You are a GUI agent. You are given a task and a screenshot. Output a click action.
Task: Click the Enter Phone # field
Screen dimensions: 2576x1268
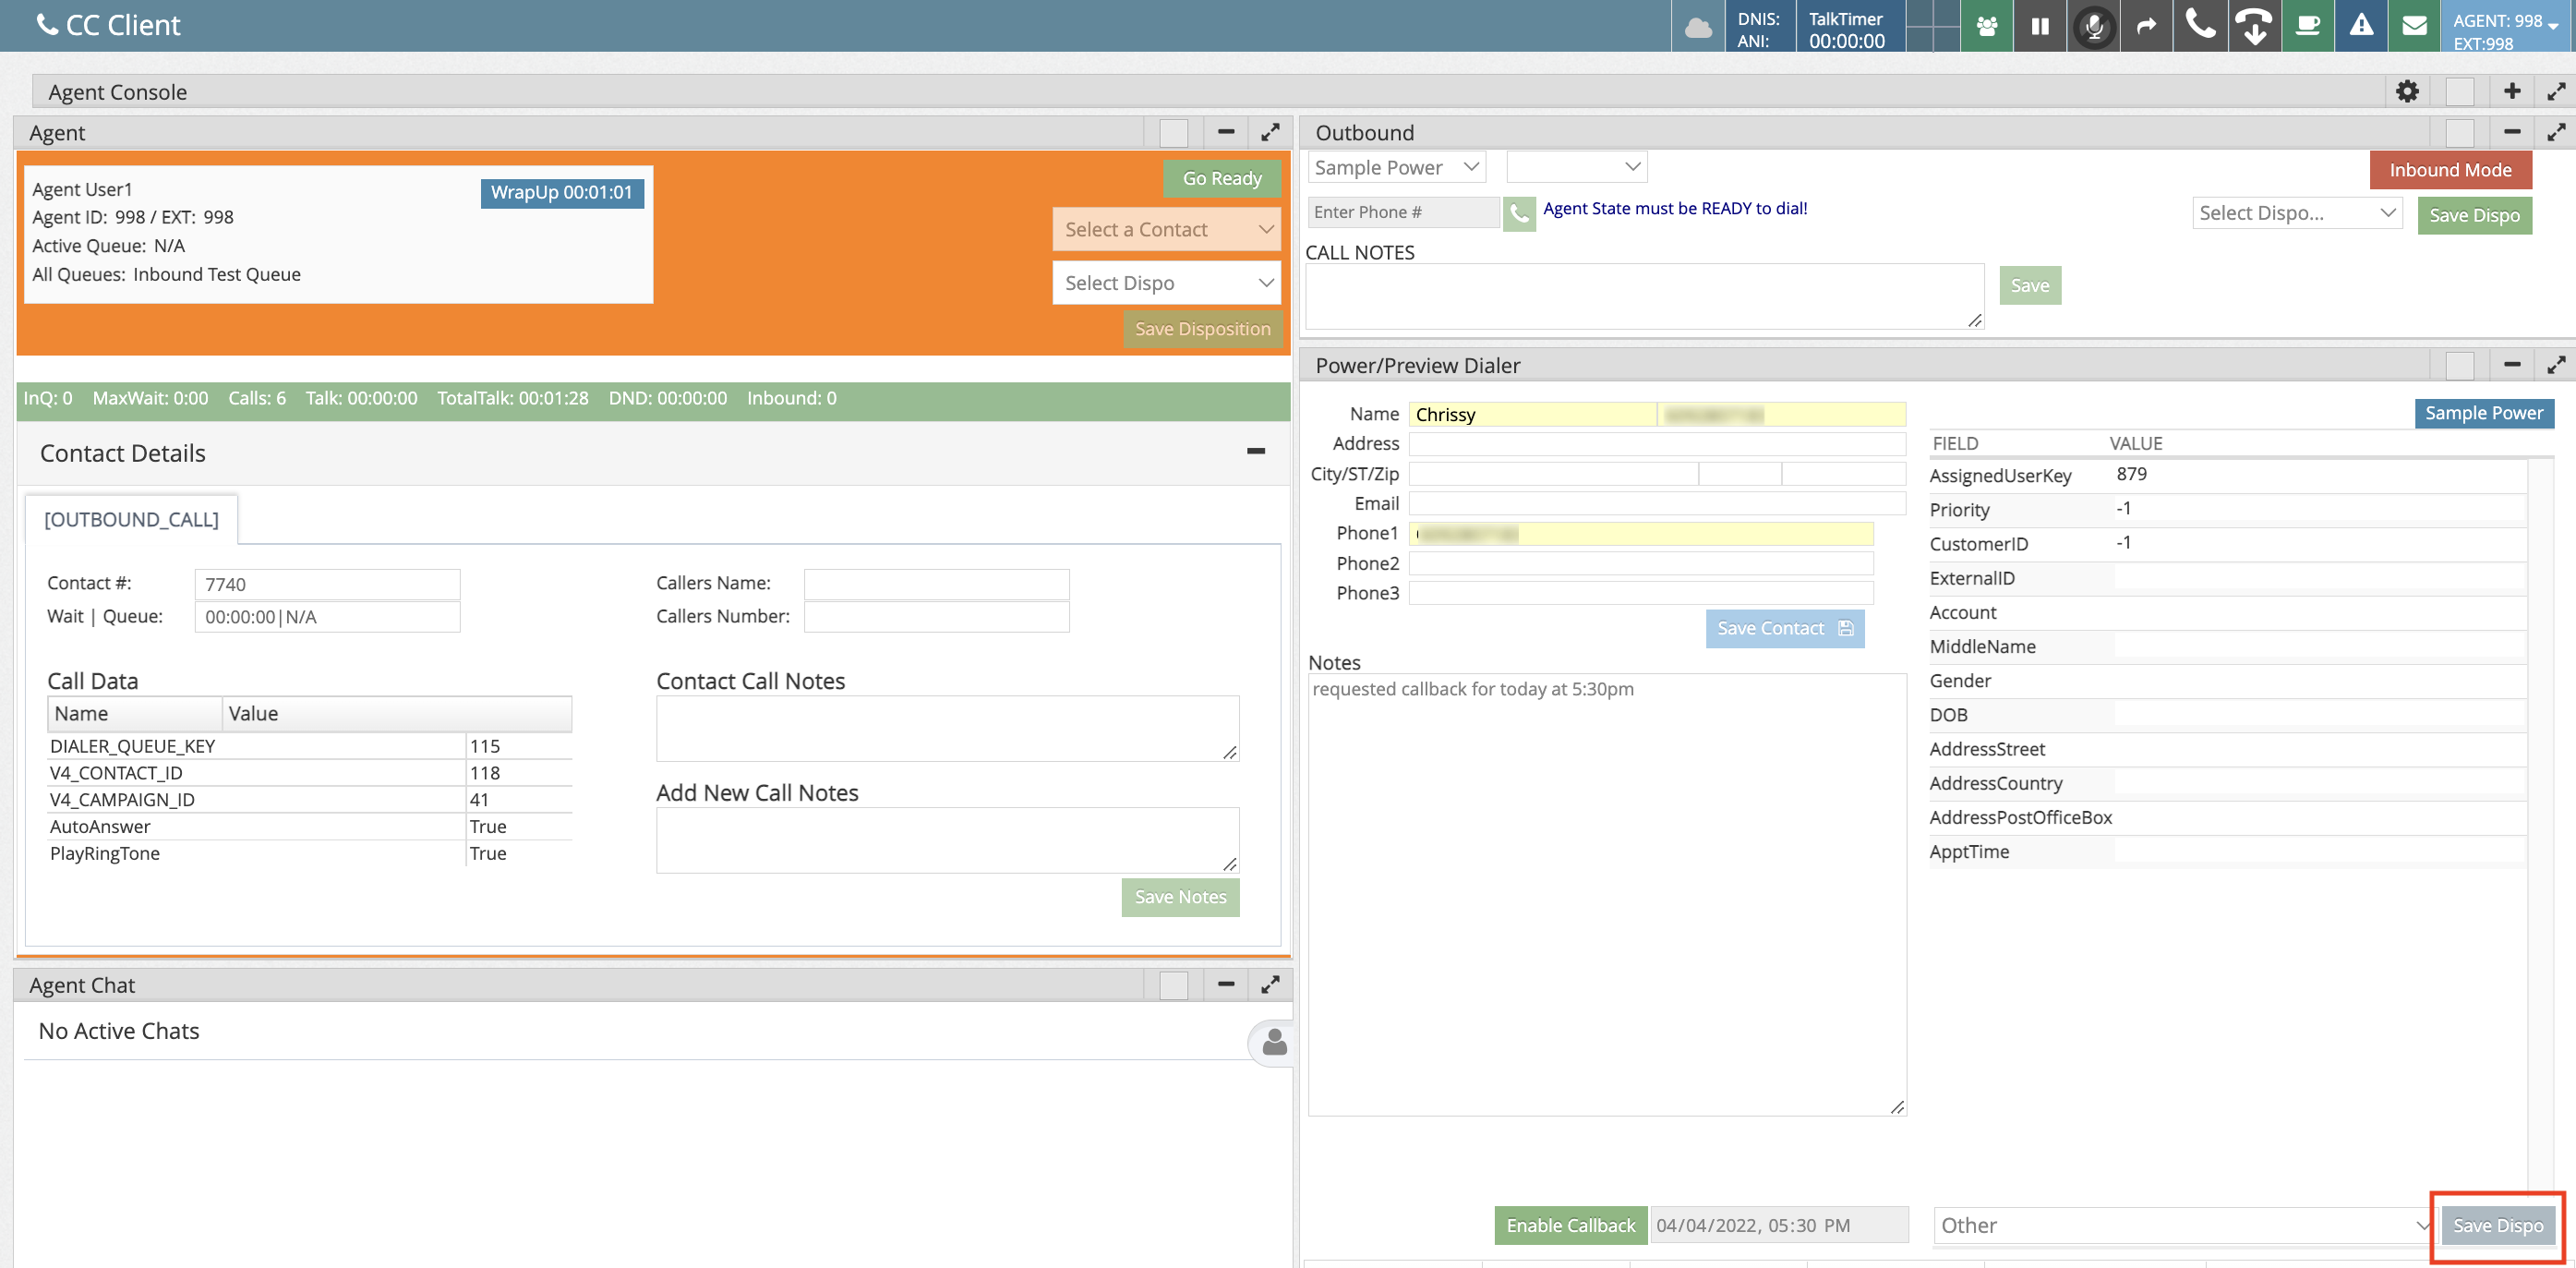[1403, 212]
